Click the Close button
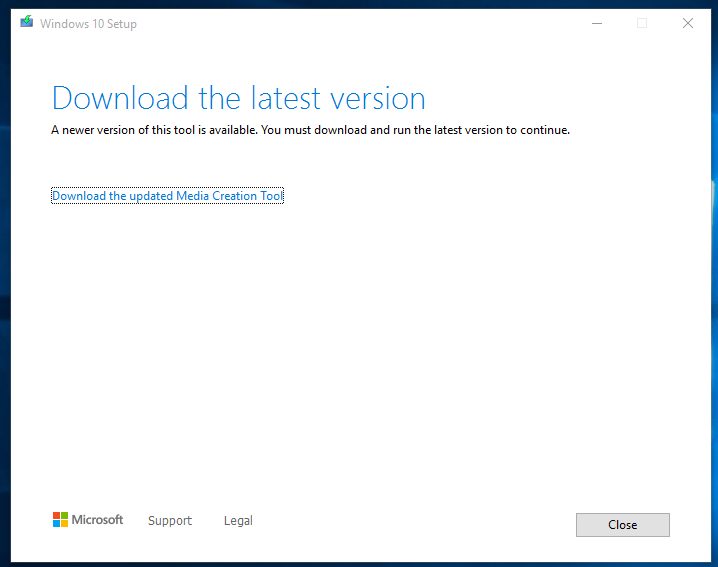 point(622,524)
